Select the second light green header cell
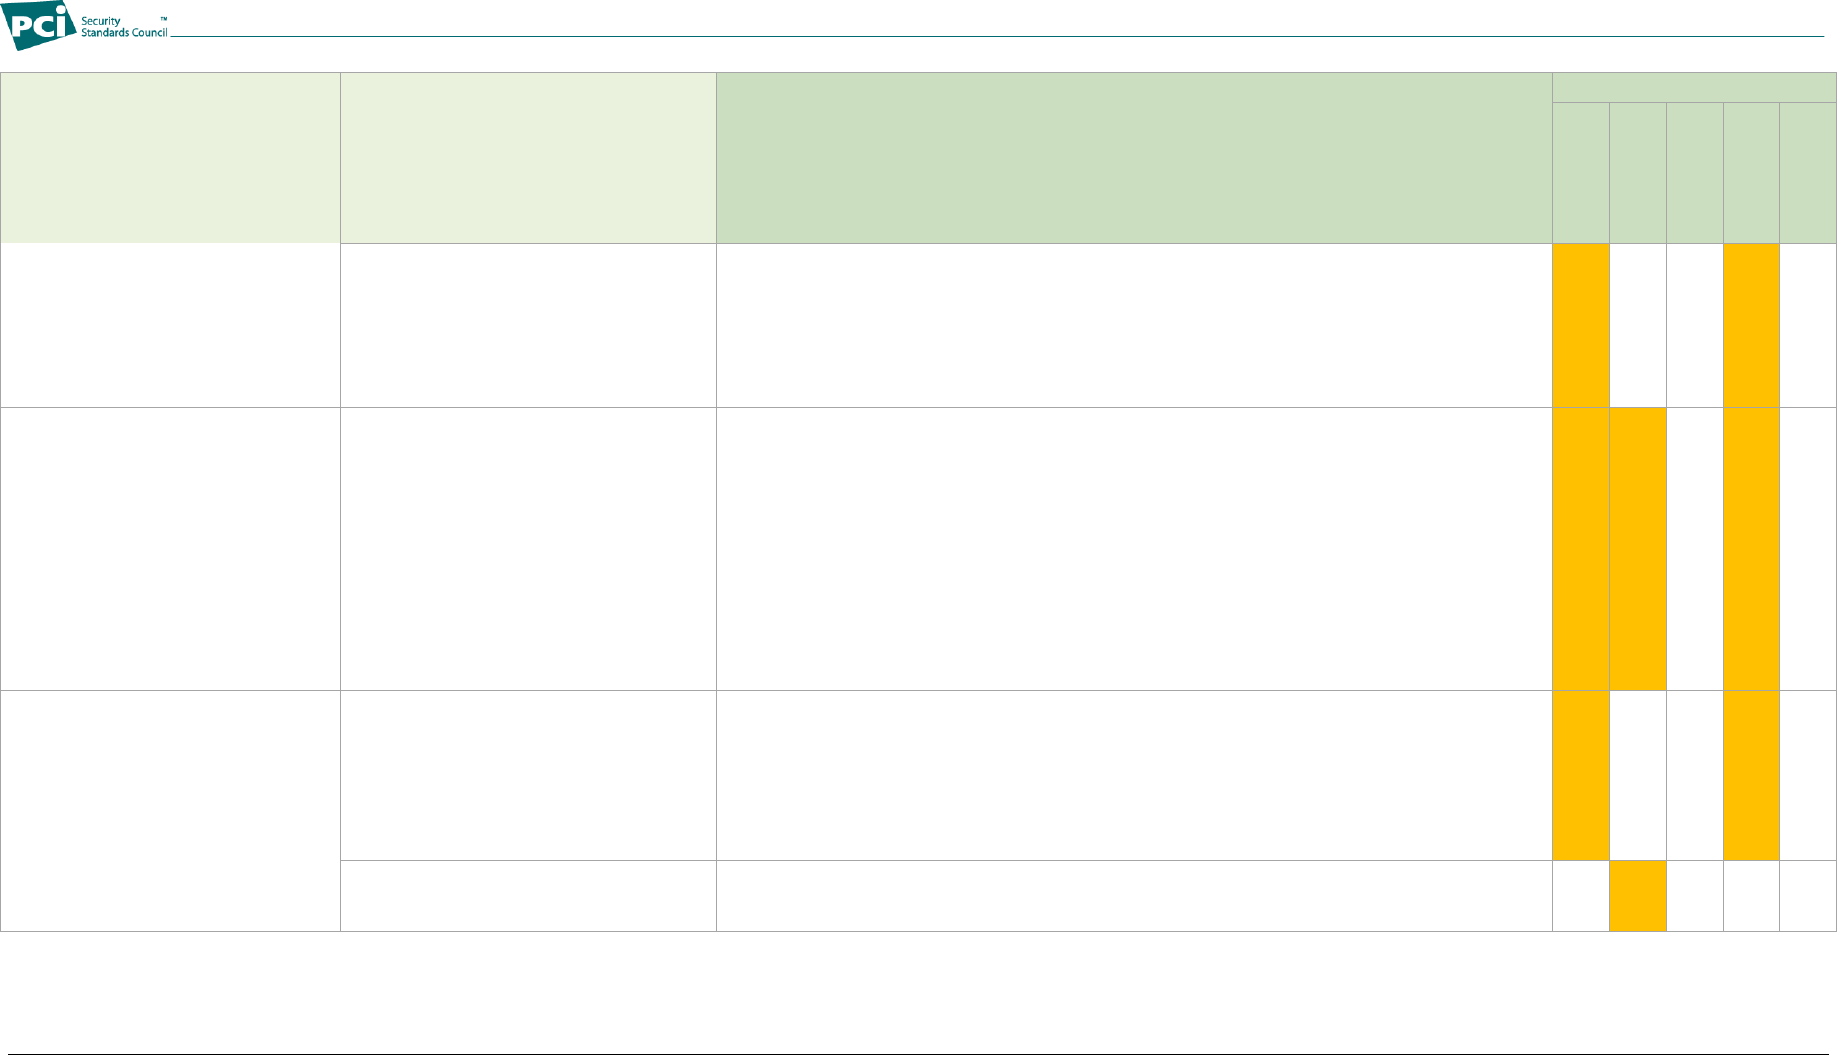1837x1055 pixels. tap(528, 158)
